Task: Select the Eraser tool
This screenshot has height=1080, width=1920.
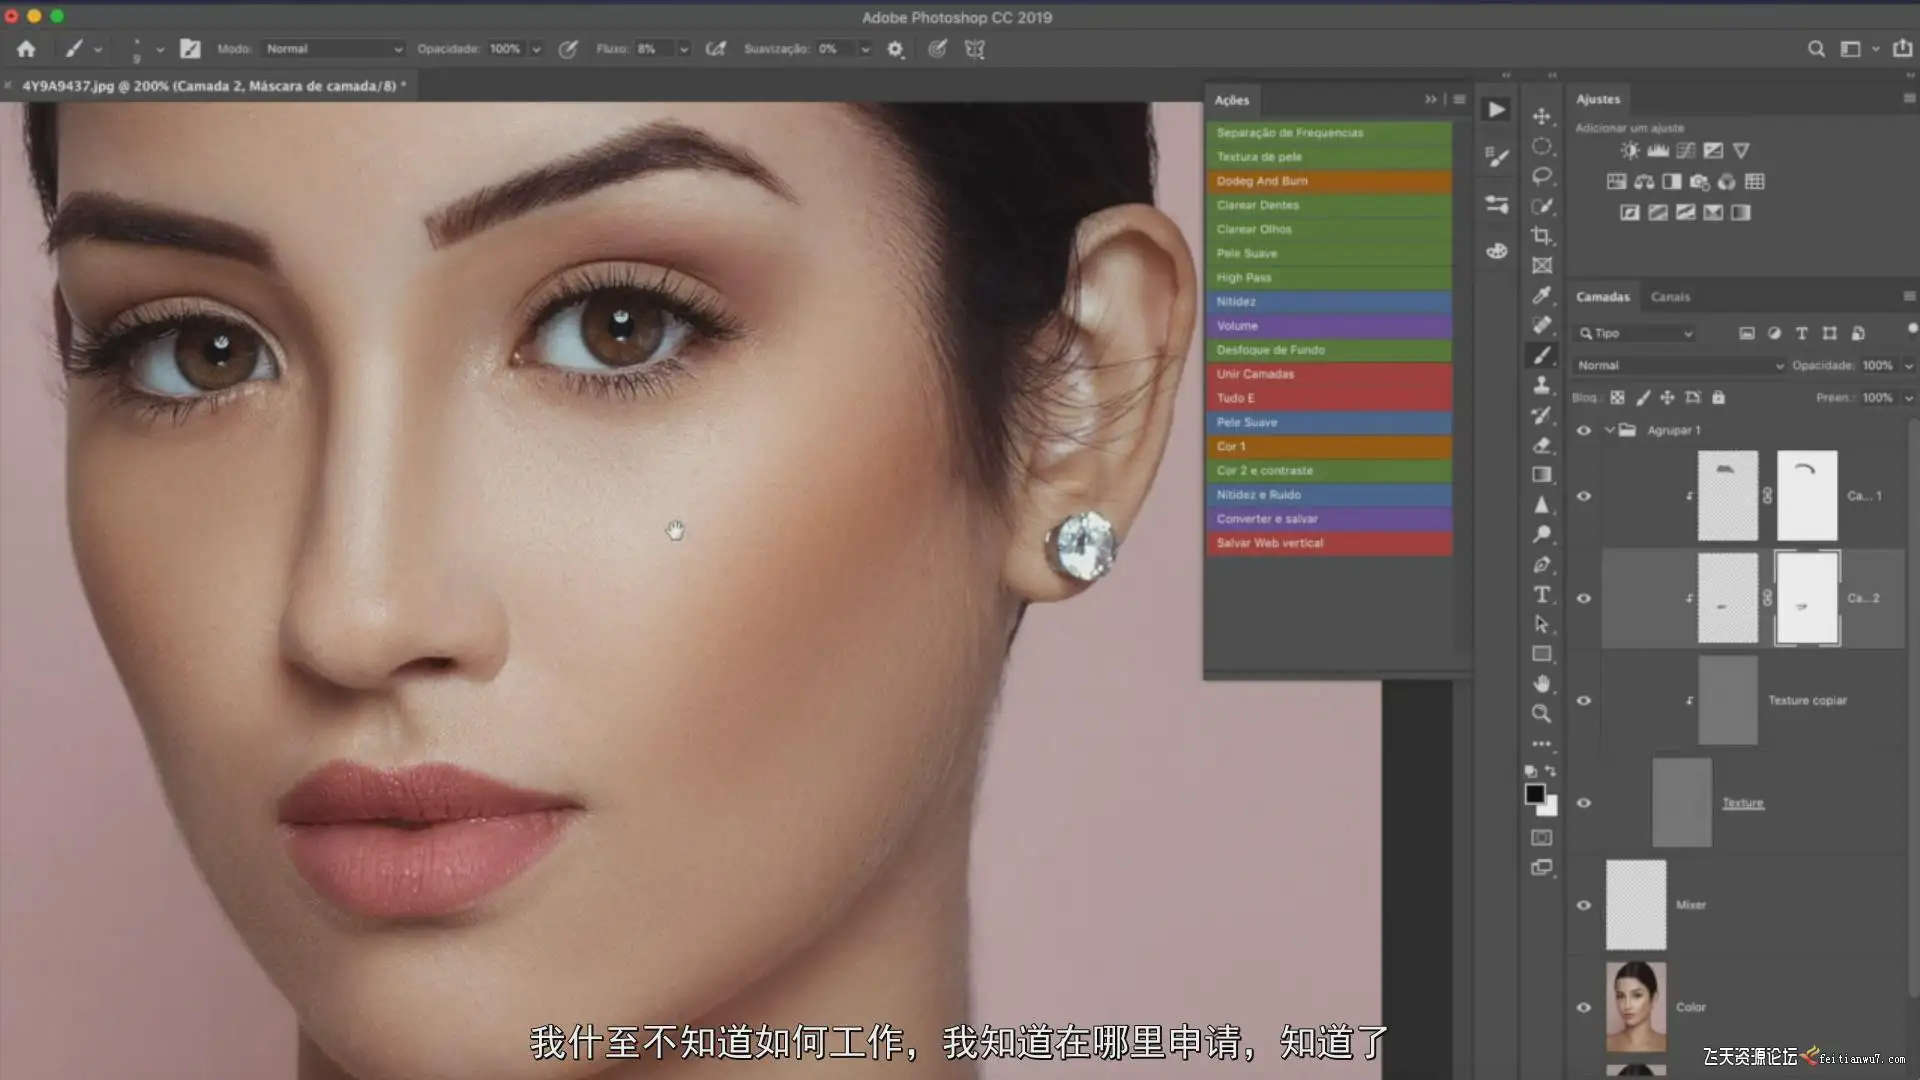Action: coord(1541,445)
